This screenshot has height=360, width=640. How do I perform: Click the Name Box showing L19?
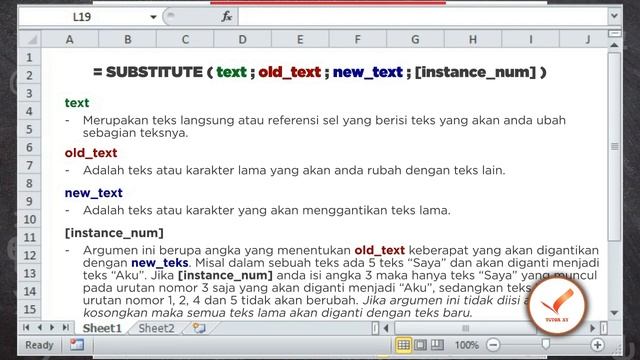pos(82,17)
